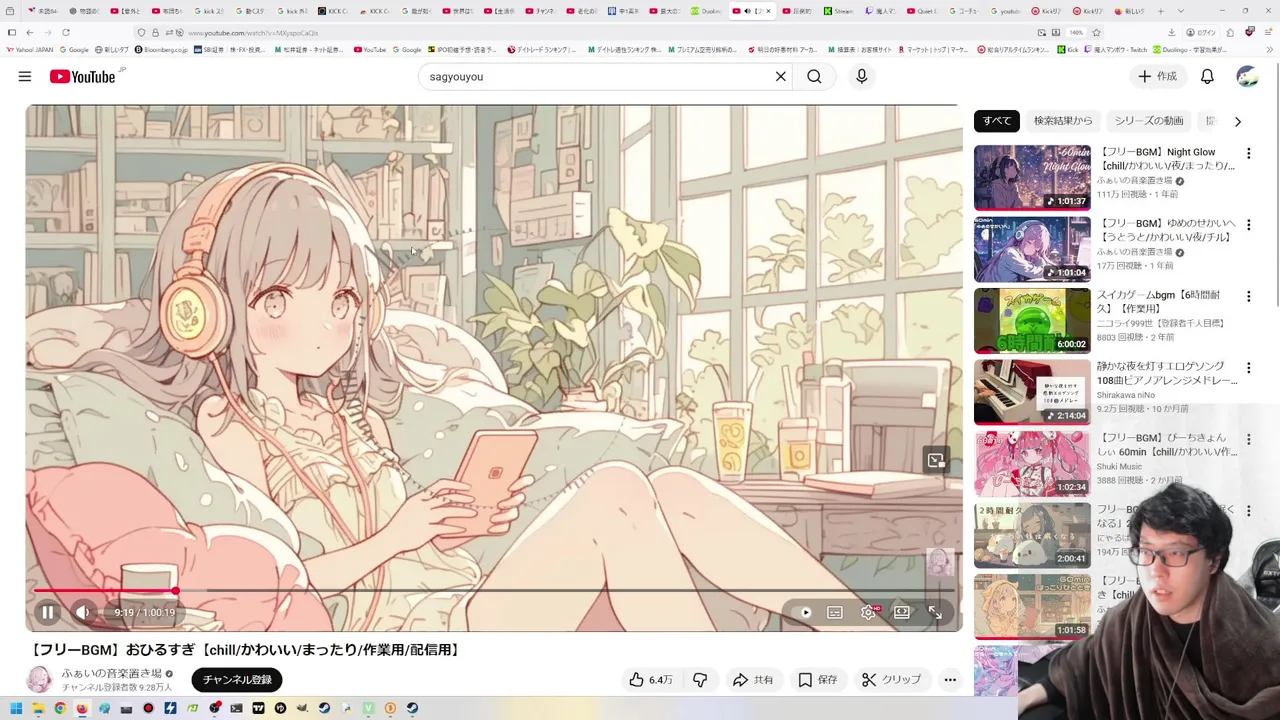
Task: Open YouTube notifications bell
Action: point(1207,76)
